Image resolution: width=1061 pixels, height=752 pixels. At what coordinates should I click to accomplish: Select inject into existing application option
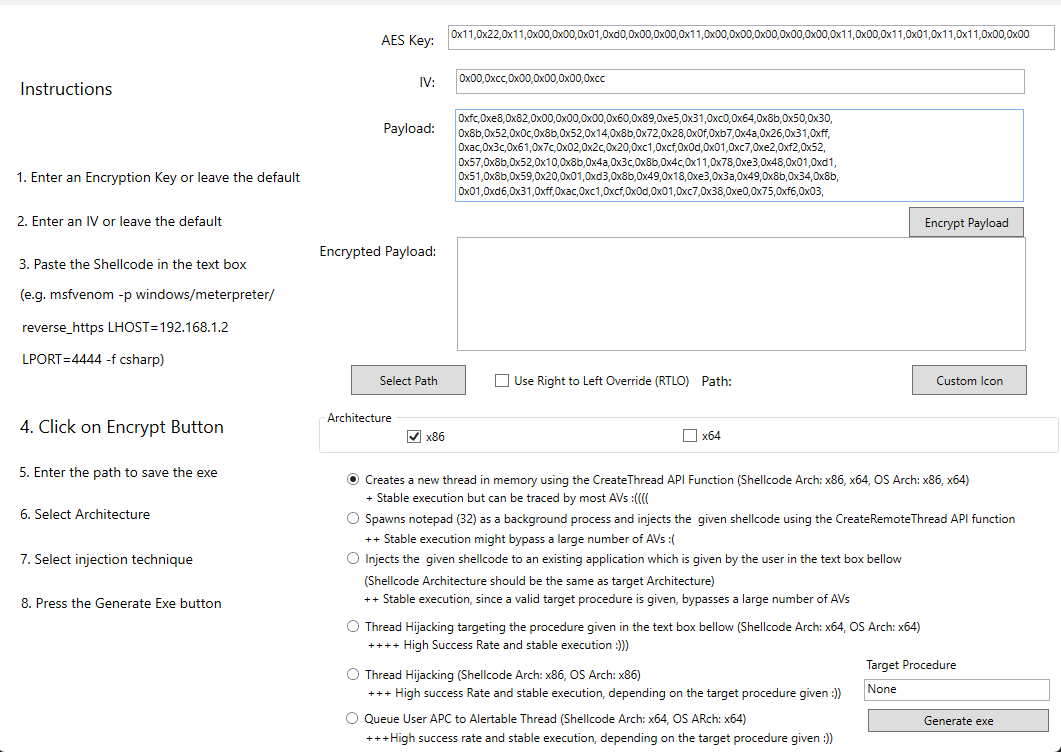[x=353, y=558]
